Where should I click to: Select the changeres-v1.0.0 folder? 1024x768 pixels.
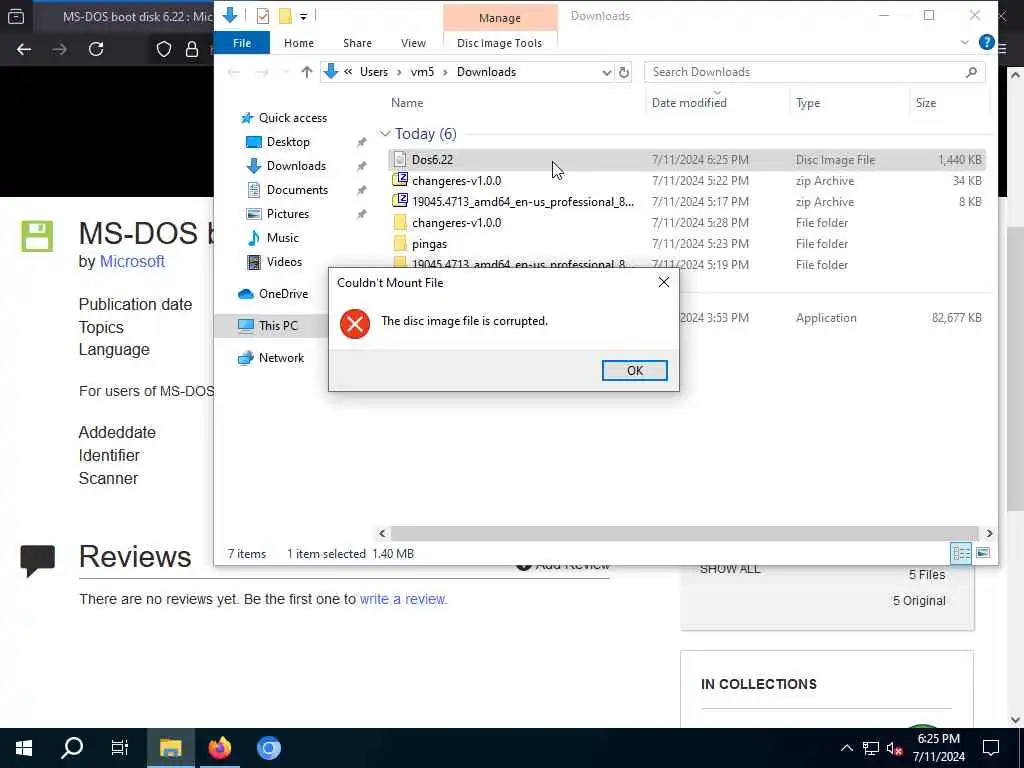686,222
